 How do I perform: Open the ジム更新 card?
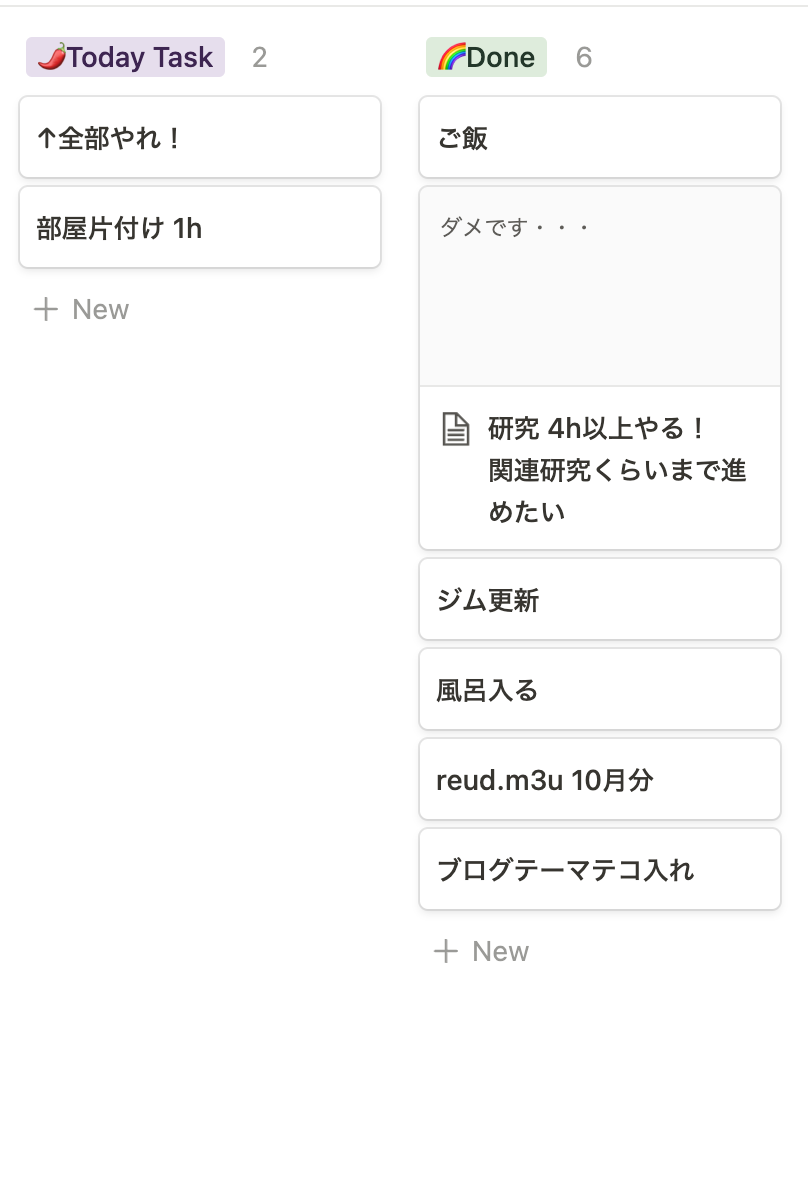[599, 600]
